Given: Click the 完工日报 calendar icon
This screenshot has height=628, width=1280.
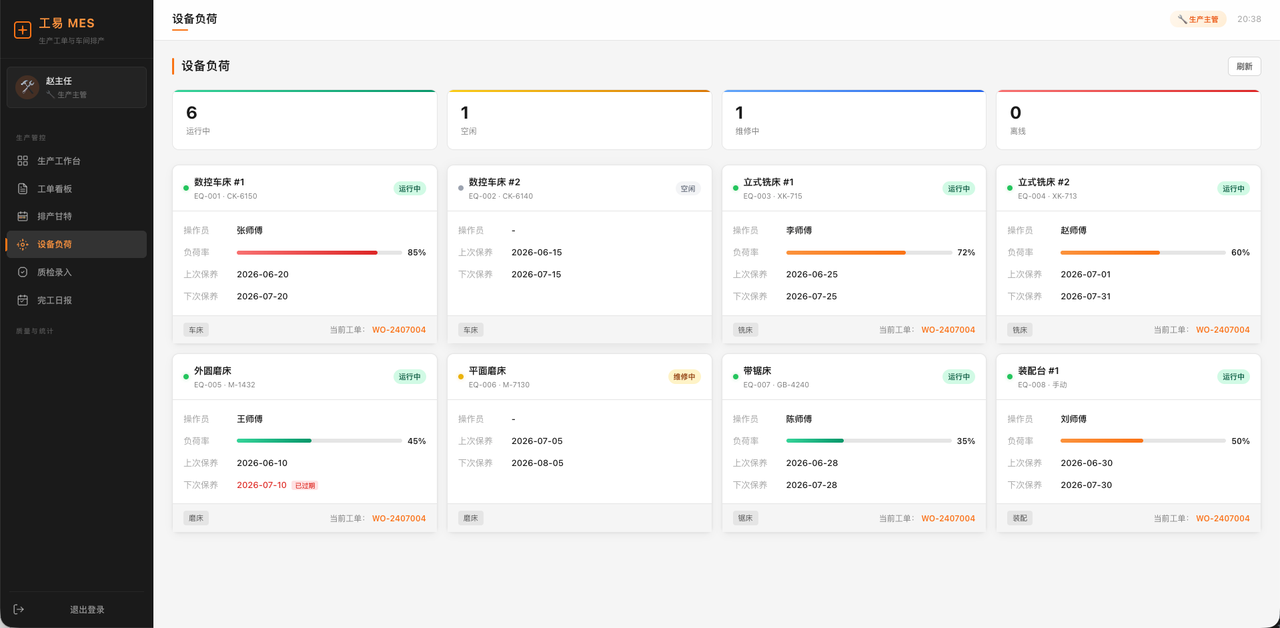Looking at the screenshot, I should (23, 300).
